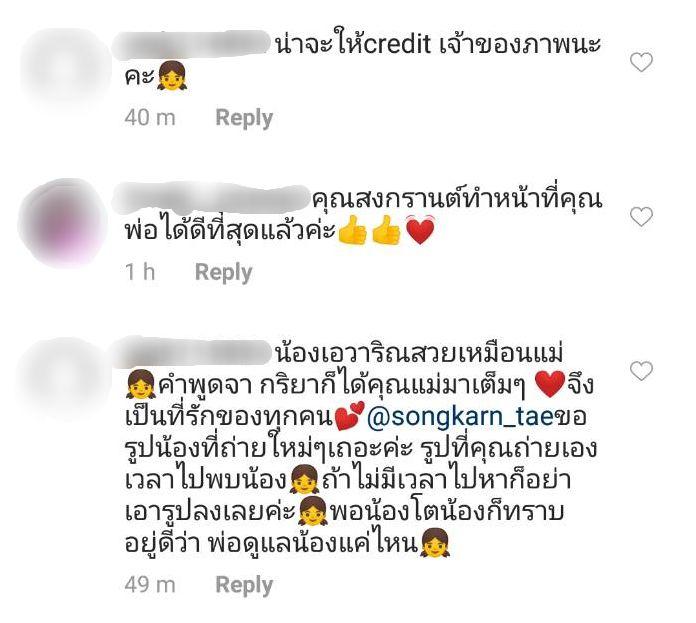Open the @songkarn_tae profile mention

tap(461, 417)
